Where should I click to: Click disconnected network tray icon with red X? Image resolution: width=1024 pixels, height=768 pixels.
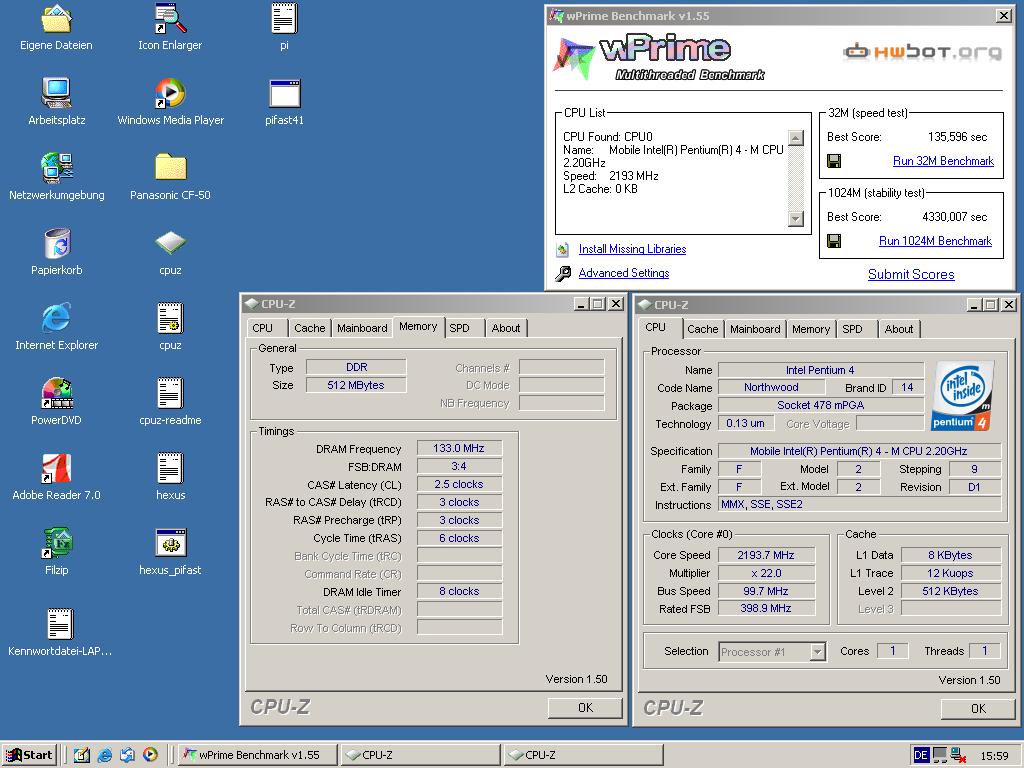[x=959, y=756]
